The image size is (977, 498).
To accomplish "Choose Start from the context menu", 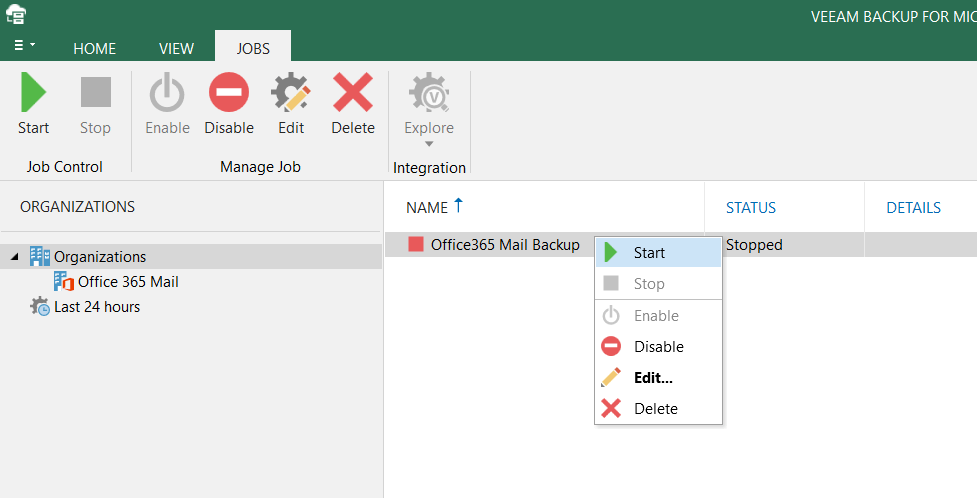I will coord(649,253).
